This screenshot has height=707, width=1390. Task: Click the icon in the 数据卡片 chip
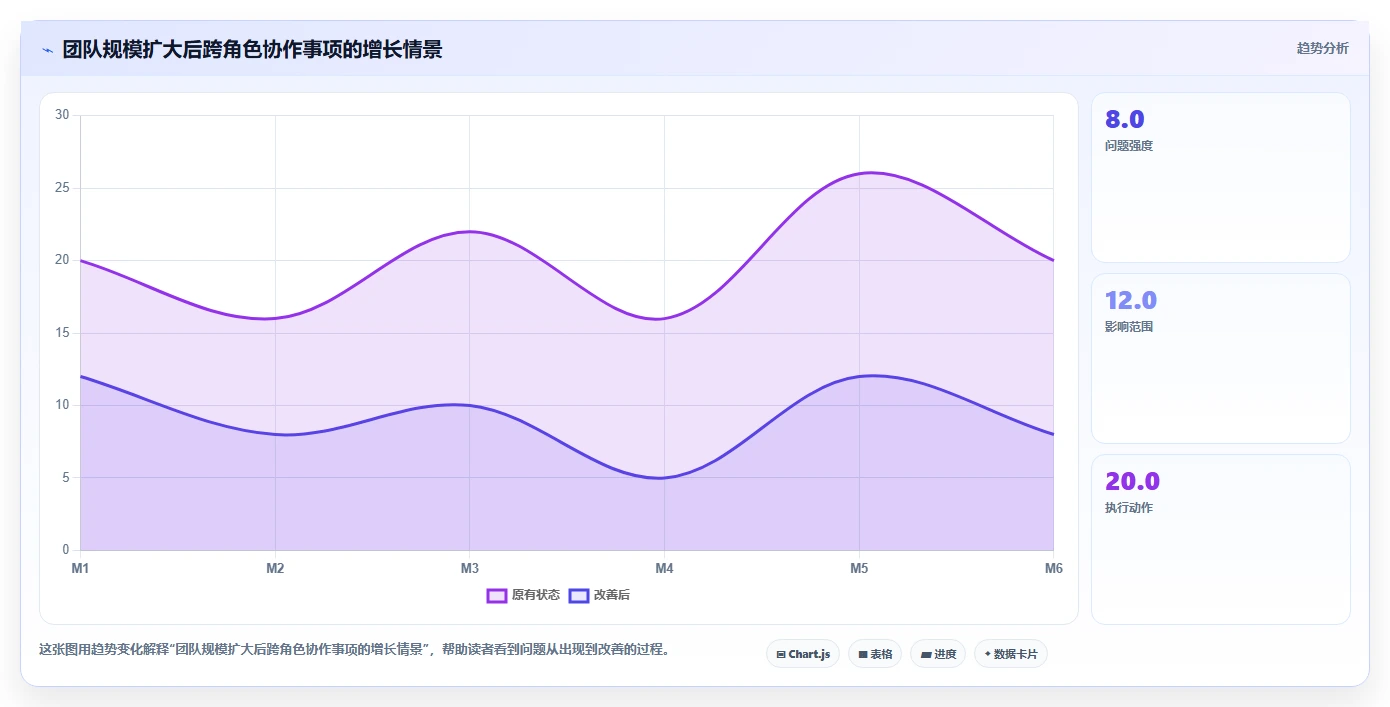click(987, 654)
